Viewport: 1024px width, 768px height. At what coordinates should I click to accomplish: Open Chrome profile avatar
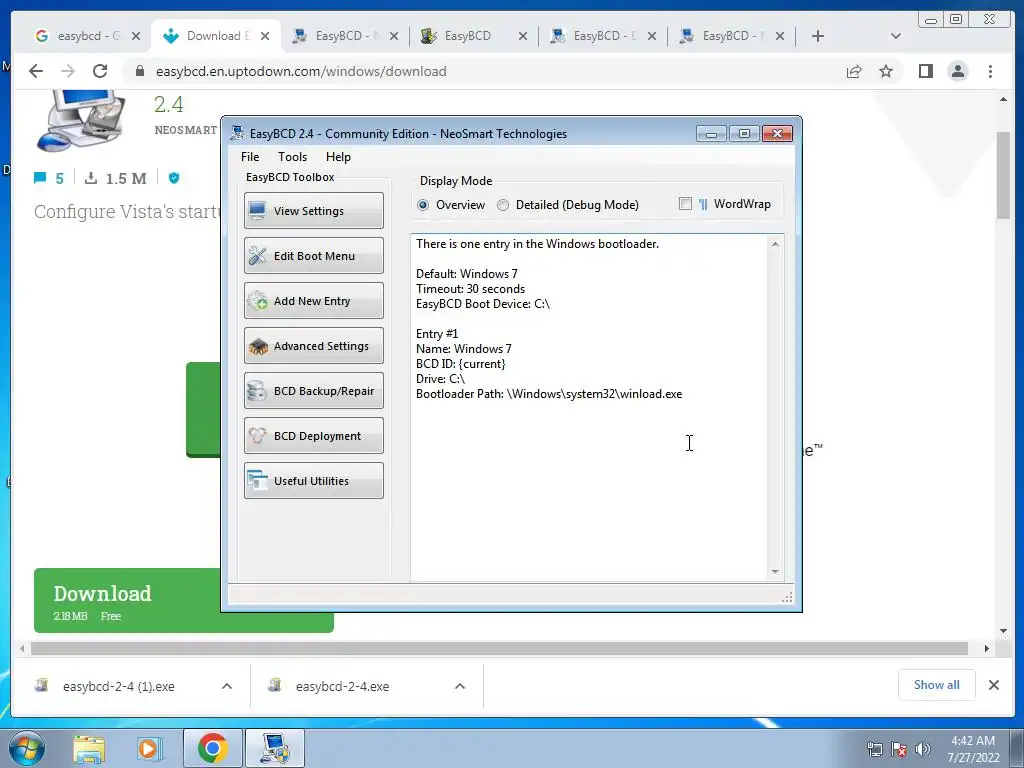coord(957,71)
